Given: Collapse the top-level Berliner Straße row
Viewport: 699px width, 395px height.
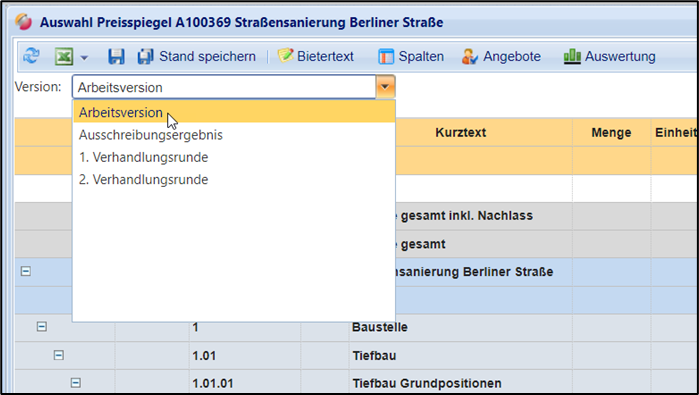Looking at the screenshot, I should (x=25, y=271).
